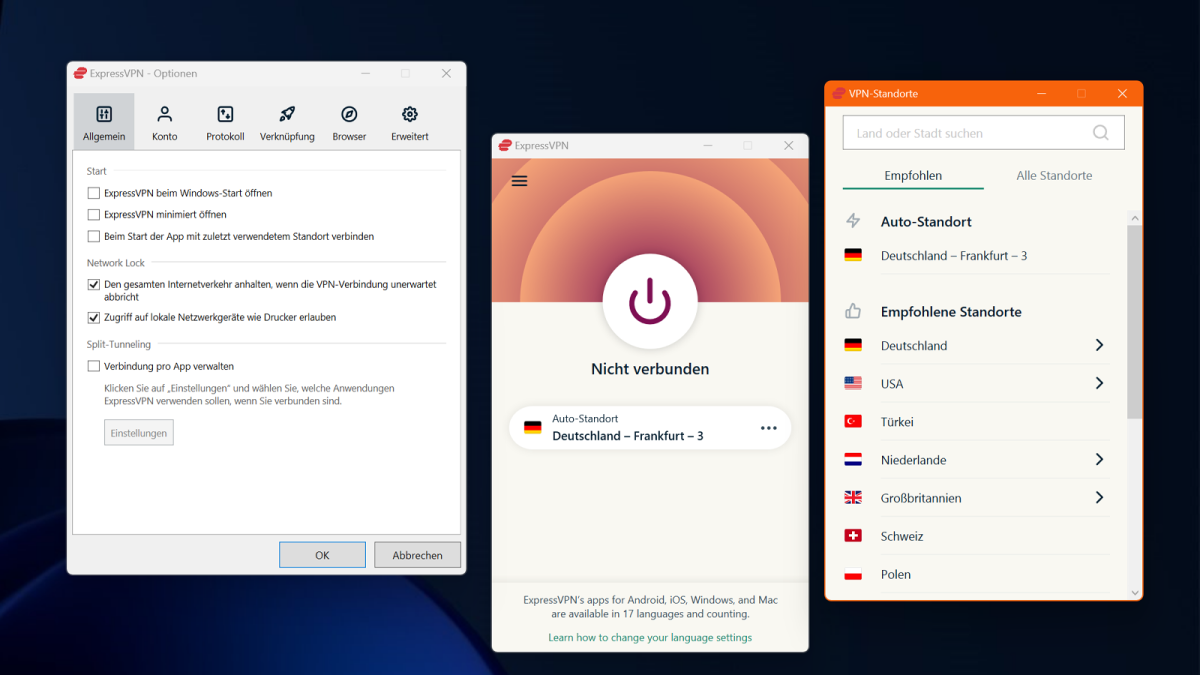Click the magnifier search icon
1200x675 pixels.
(1101, 132)
